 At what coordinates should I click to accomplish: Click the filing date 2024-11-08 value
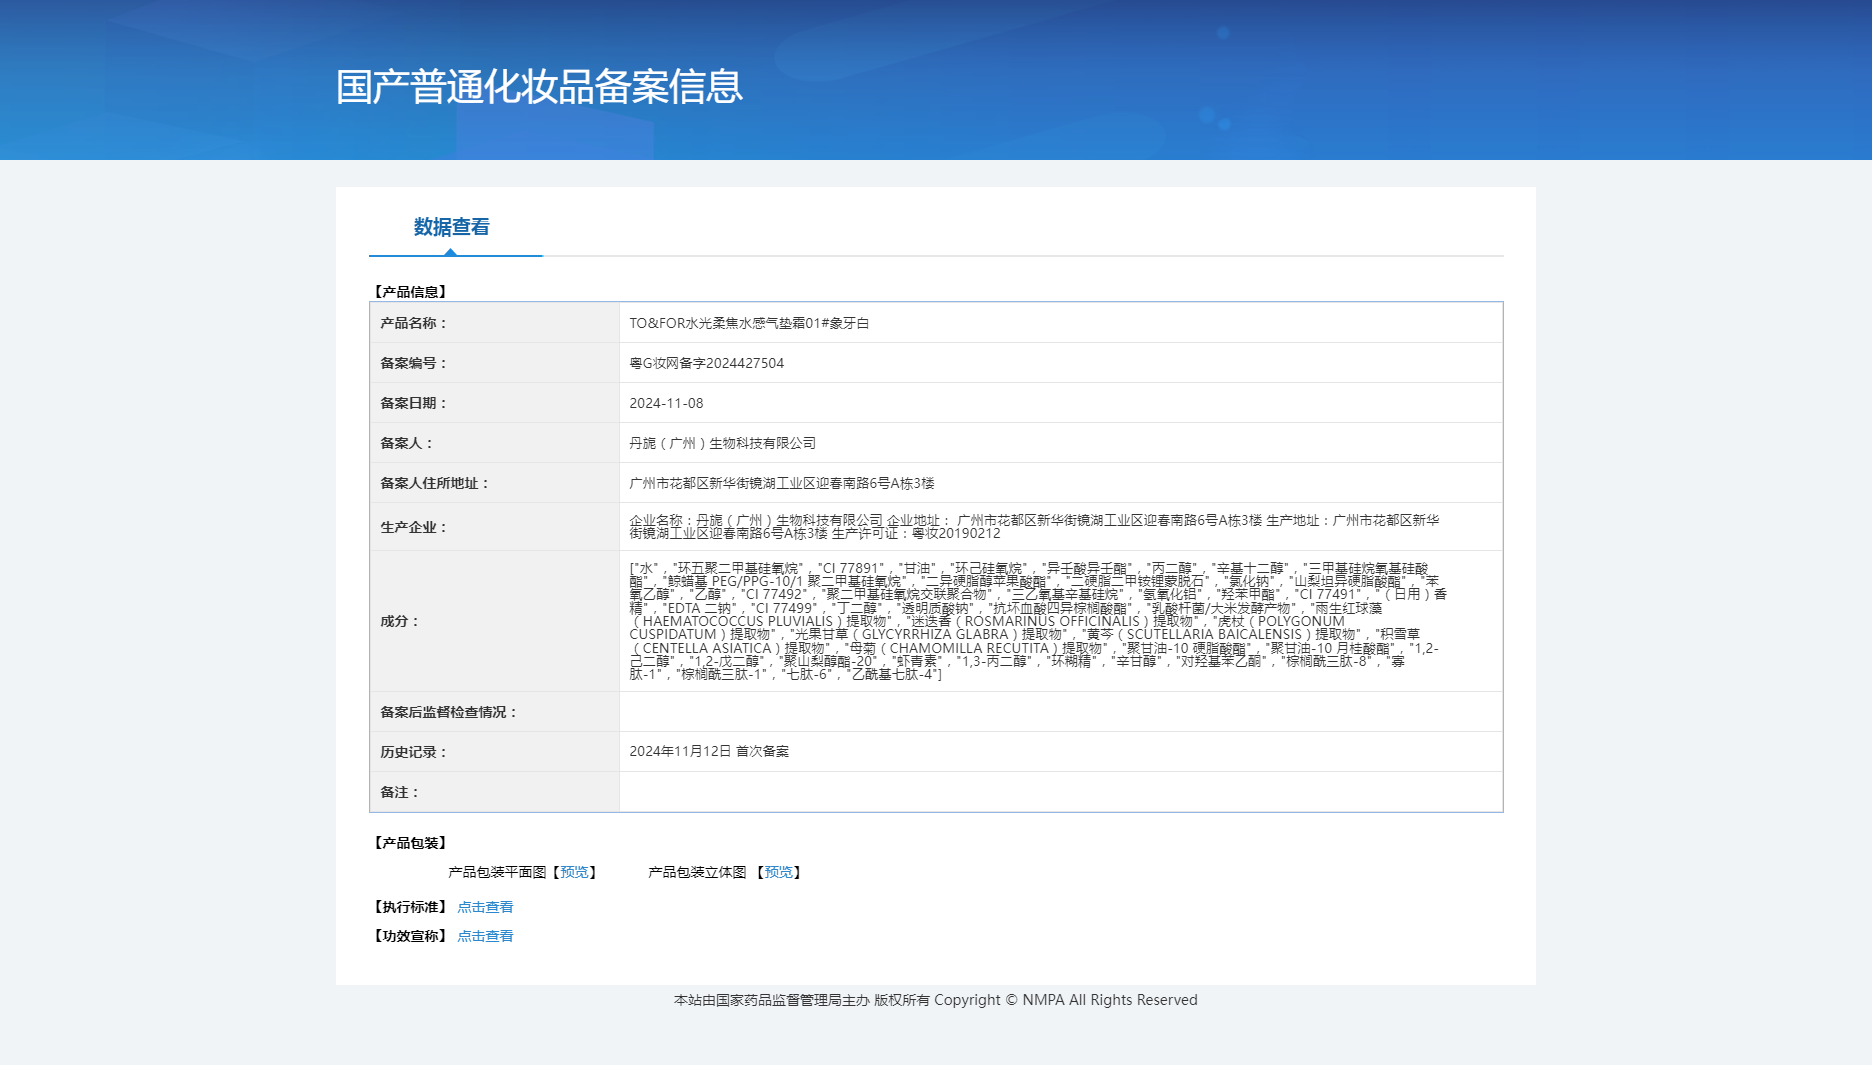pos(666,404)
